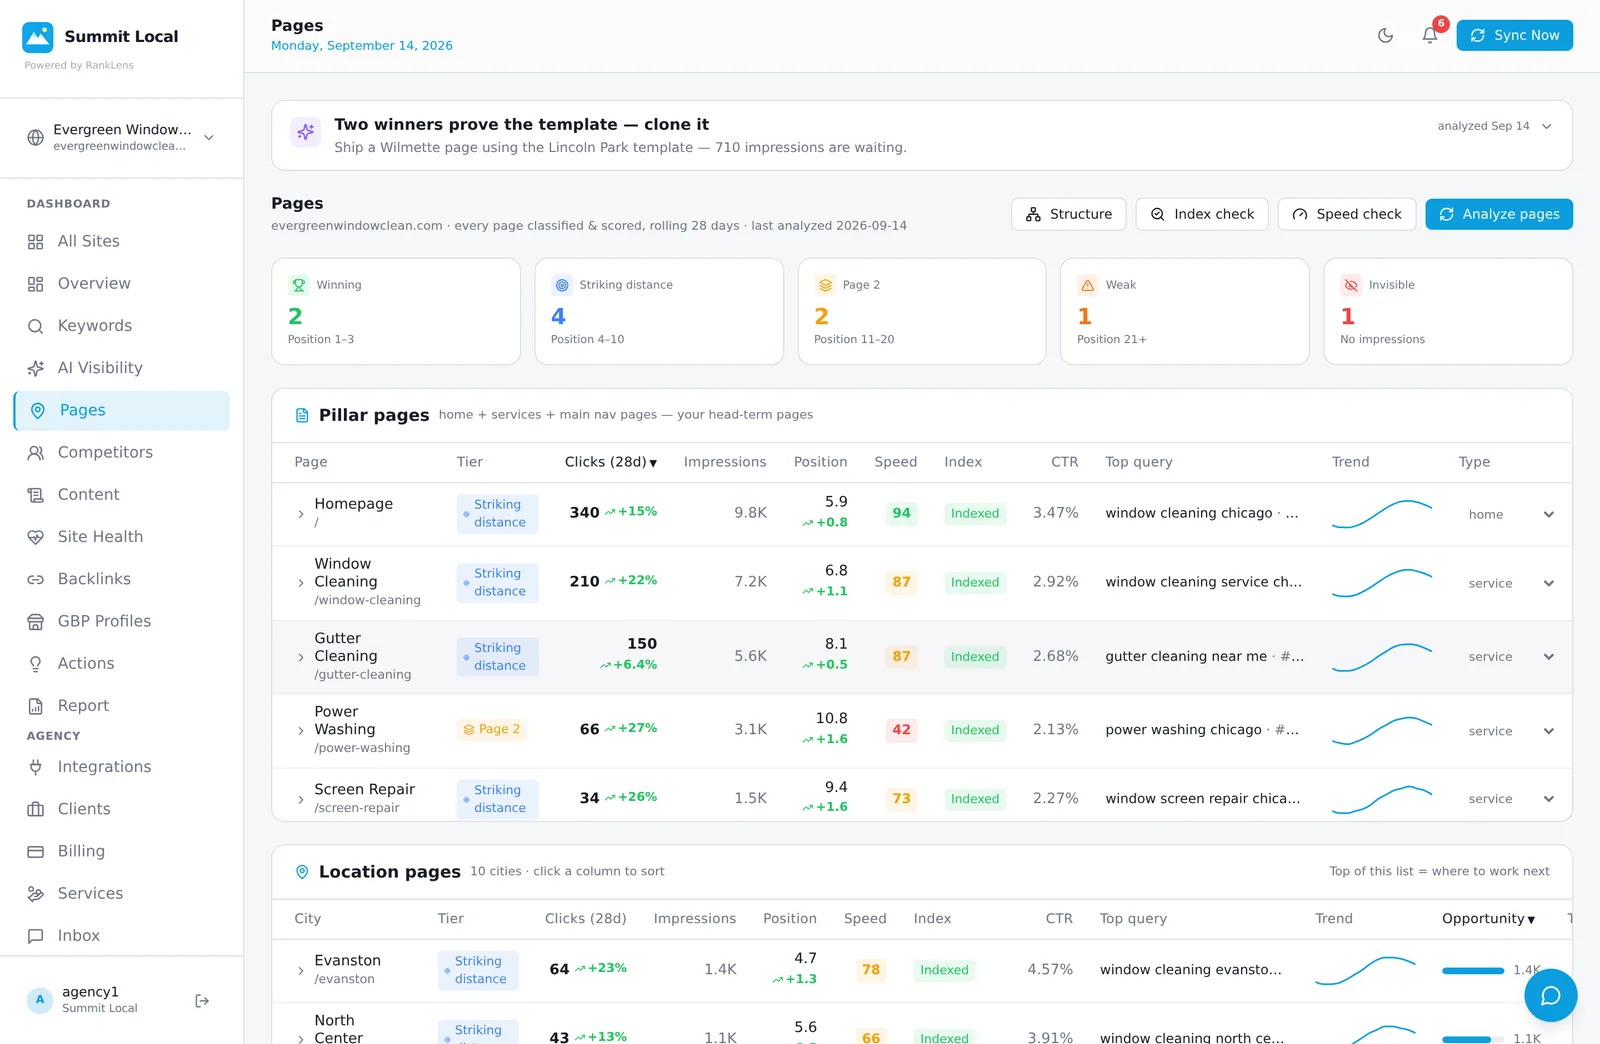Run the Index check
Viewport: 1600px width, 1044px height.
[x=1202, y=214]
